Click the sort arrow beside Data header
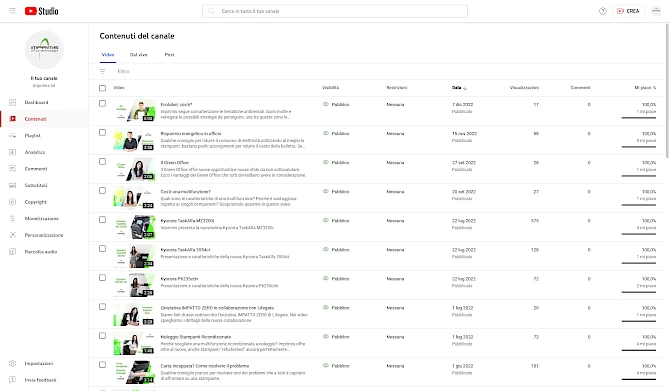Viewport: 670px width, 391px height. [465, 88]
